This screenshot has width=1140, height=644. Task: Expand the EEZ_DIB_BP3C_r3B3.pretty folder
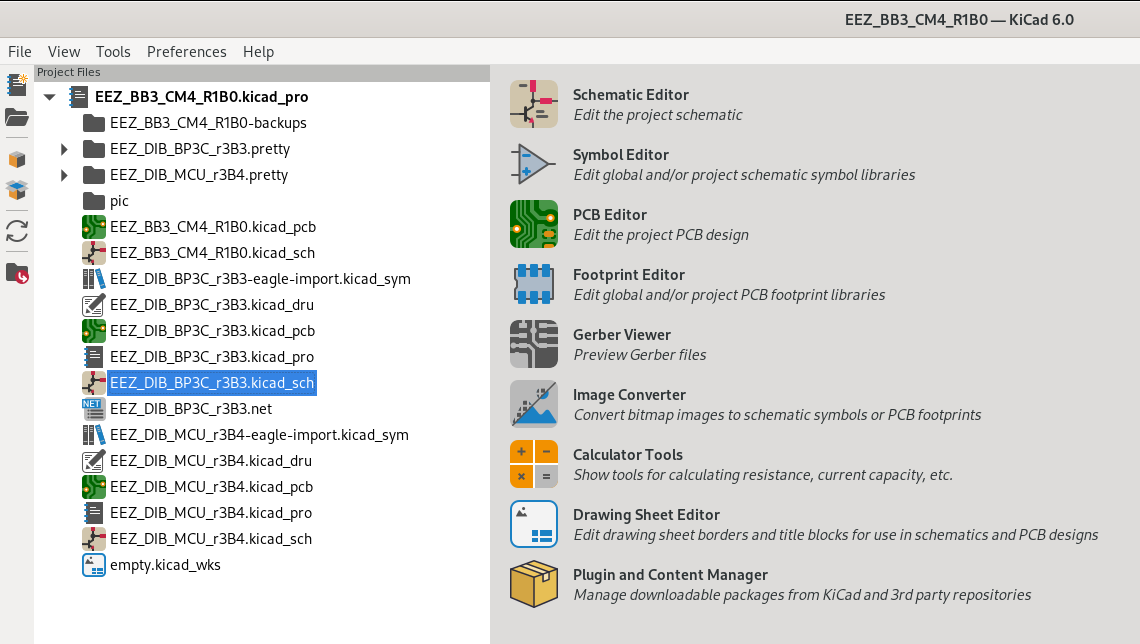click(64, 149)
